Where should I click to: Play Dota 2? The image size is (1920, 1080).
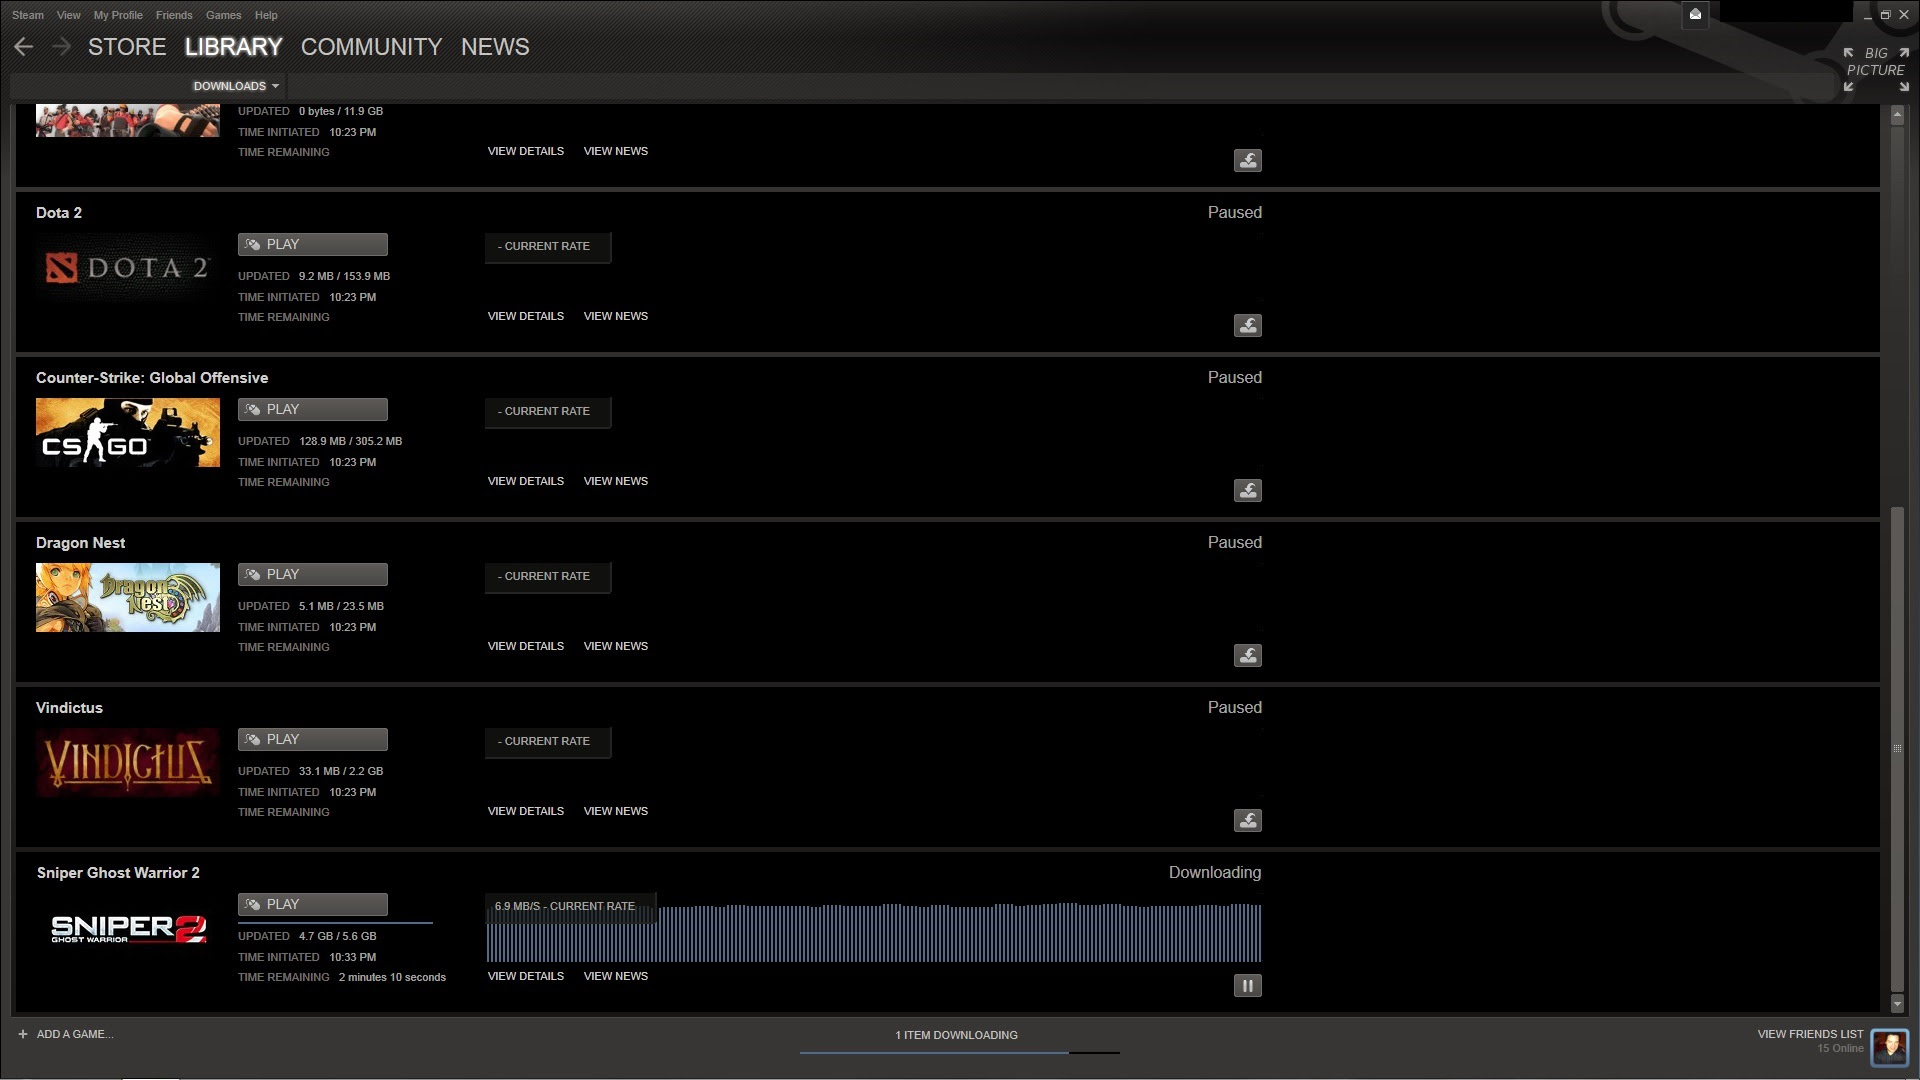pos(313,244)
